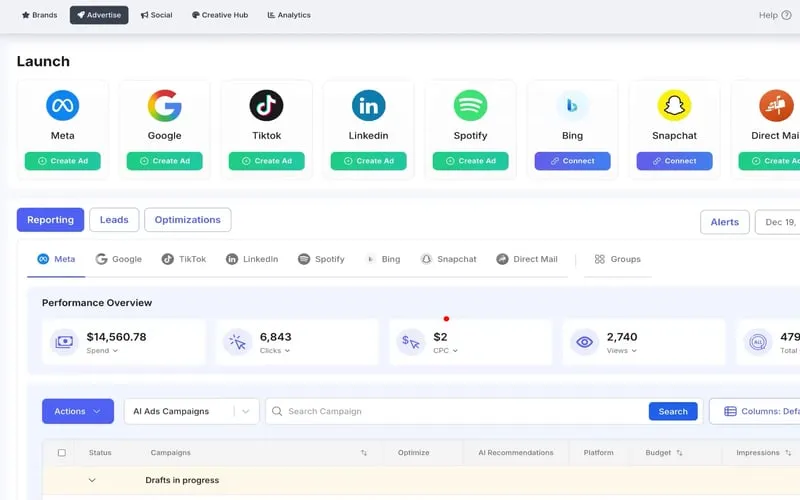
Task: Connect the Bing account
Action: [572, 161]
